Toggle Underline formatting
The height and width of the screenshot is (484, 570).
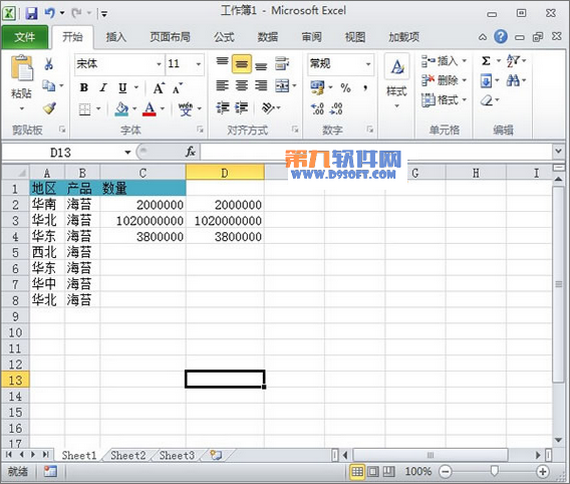click(x=123, y=88)
